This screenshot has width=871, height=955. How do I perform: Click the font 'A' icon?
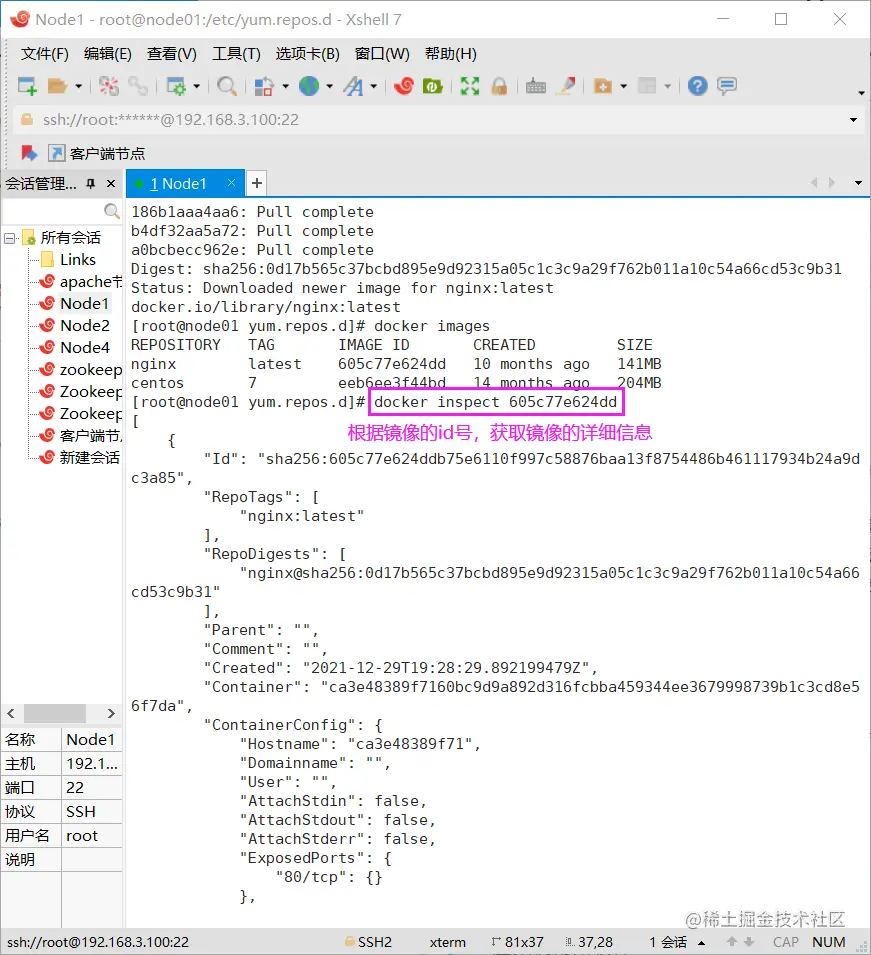353,86
